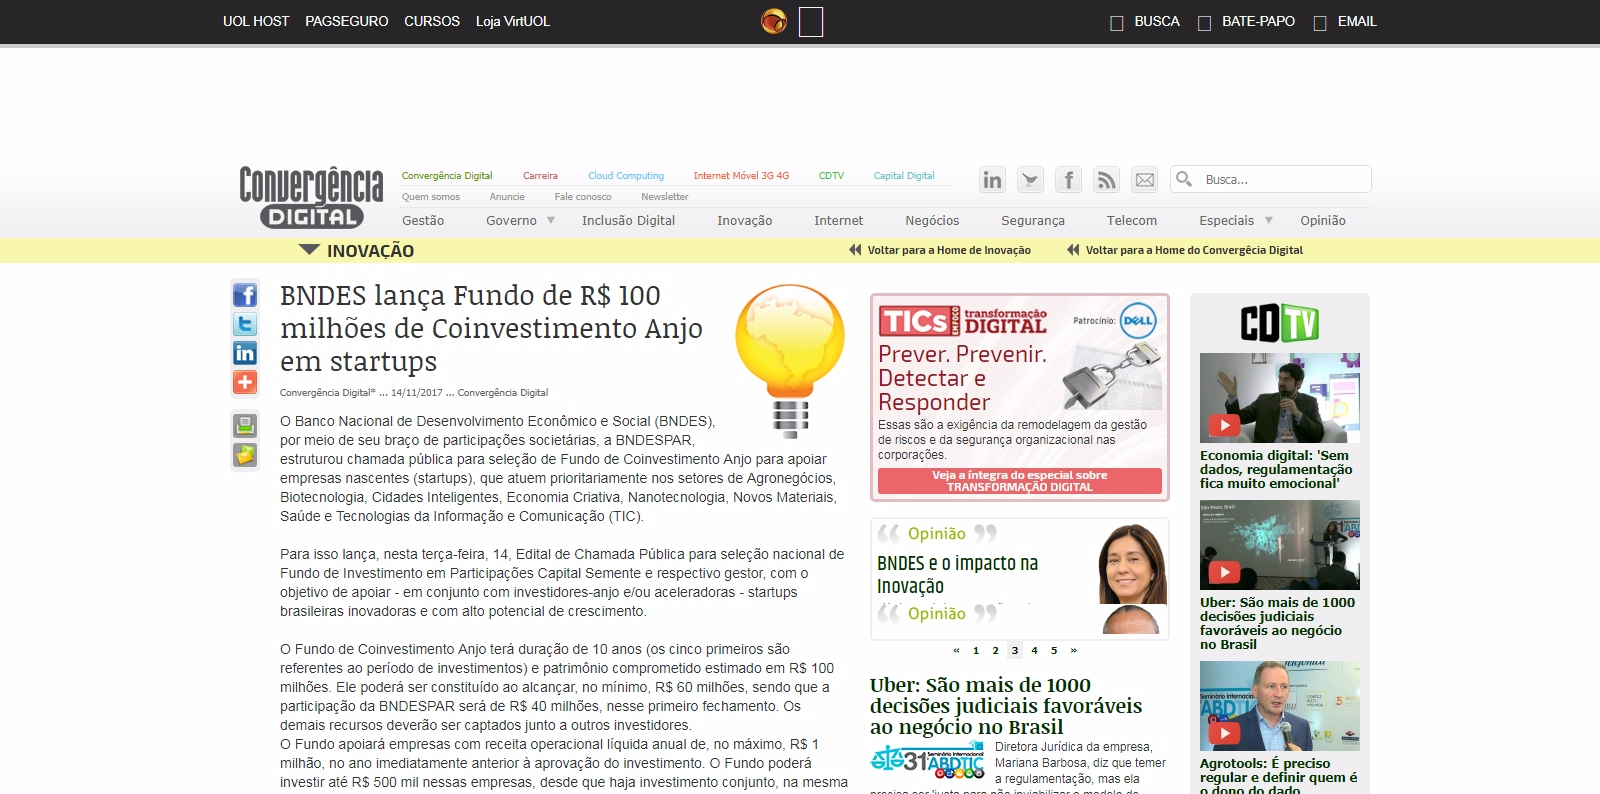Click the BATE-PAPO icon box in top bar

pos(1204,23)
